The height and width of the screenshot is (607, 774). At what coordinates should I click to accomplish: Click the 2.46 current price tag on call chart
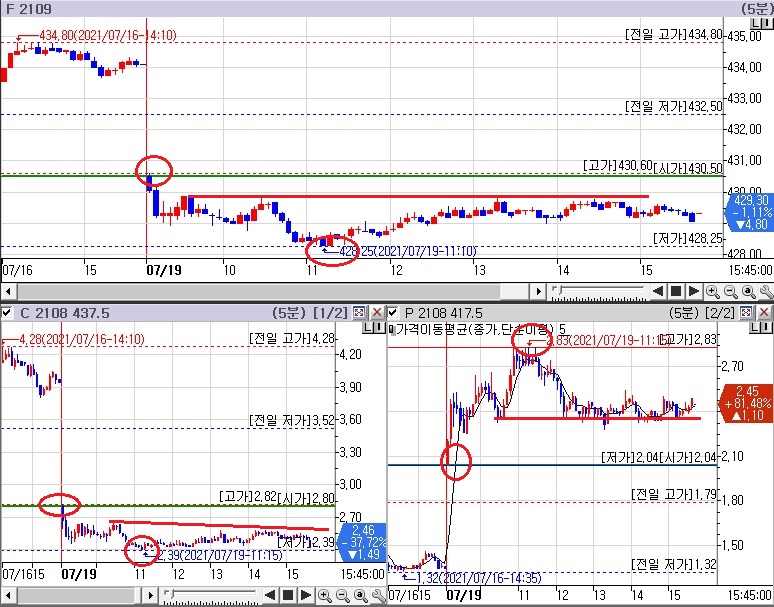point(363,542)
